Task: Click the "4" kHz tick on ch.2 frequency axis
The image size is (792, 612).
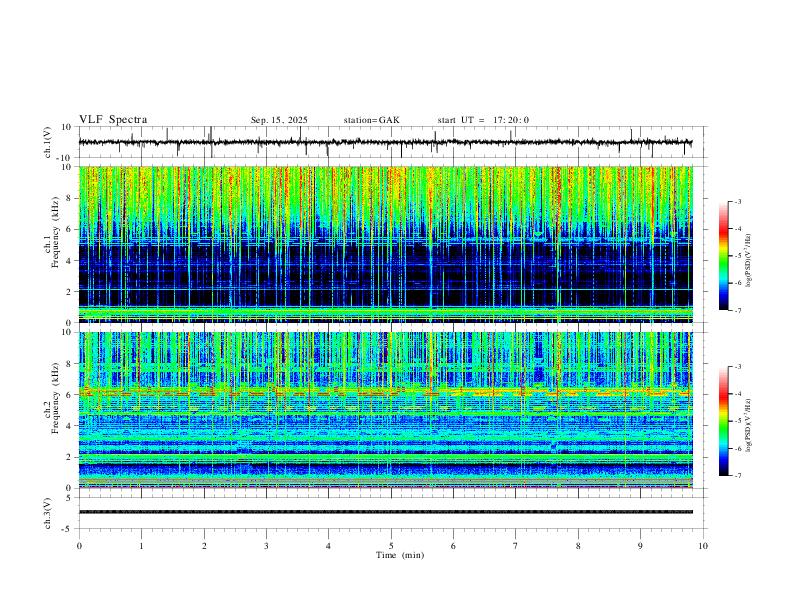Action: point(69,426)
